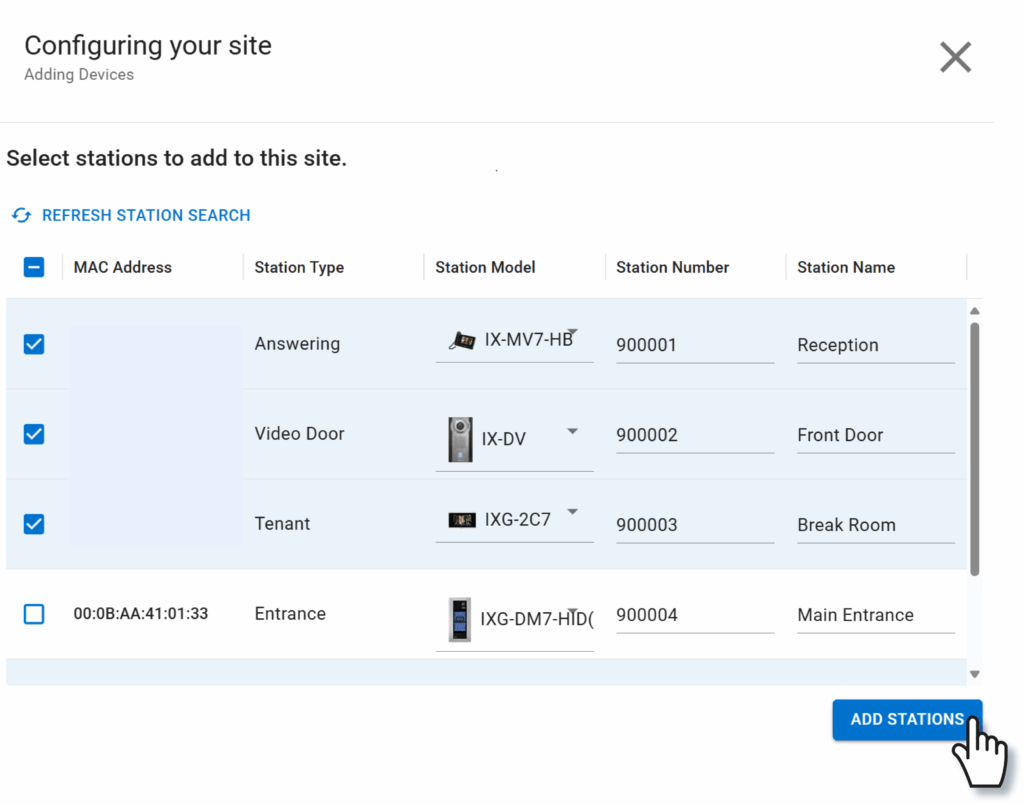
Task: Click the Add Stations button
Action: (x=906, y=719)
